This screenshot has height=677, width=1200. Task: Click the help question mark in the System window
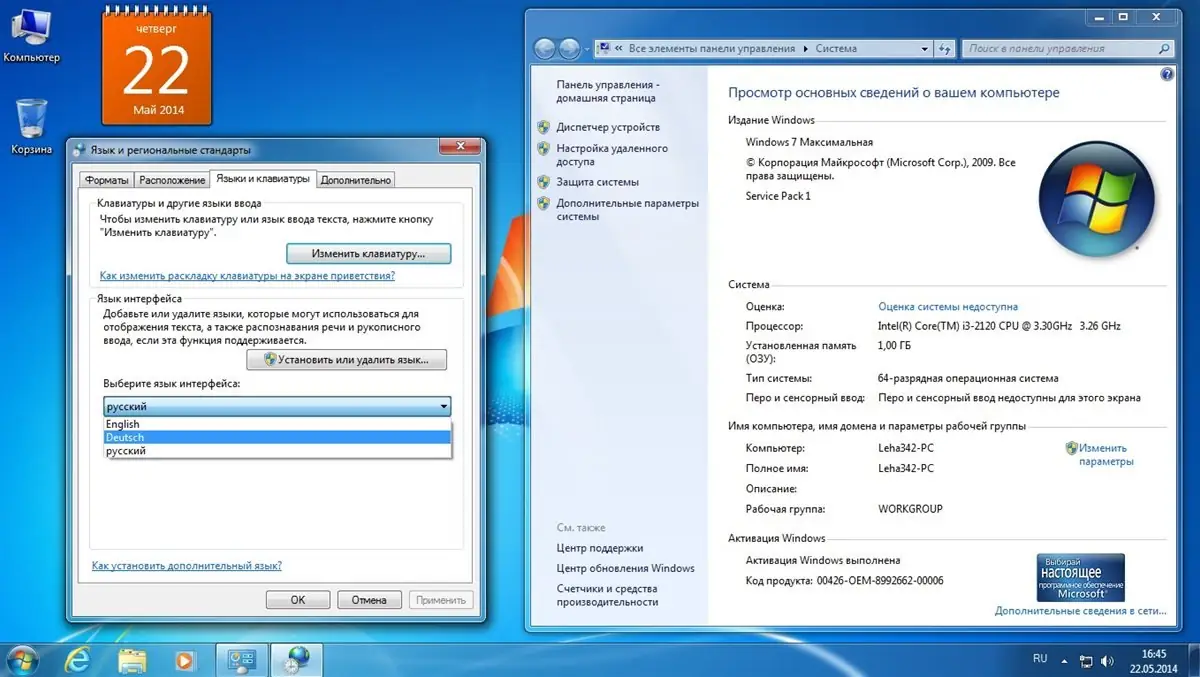pos(1167,74)
